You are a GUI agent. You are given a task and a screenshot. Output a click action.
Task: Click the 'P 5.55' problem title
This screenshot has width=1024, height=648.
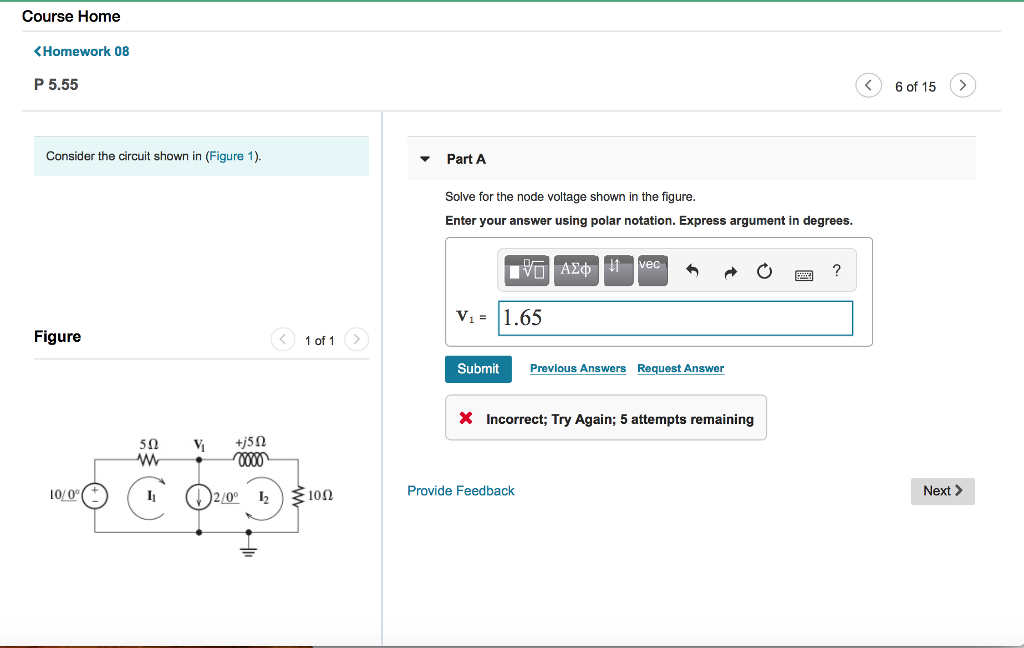[x=56, y=85]
